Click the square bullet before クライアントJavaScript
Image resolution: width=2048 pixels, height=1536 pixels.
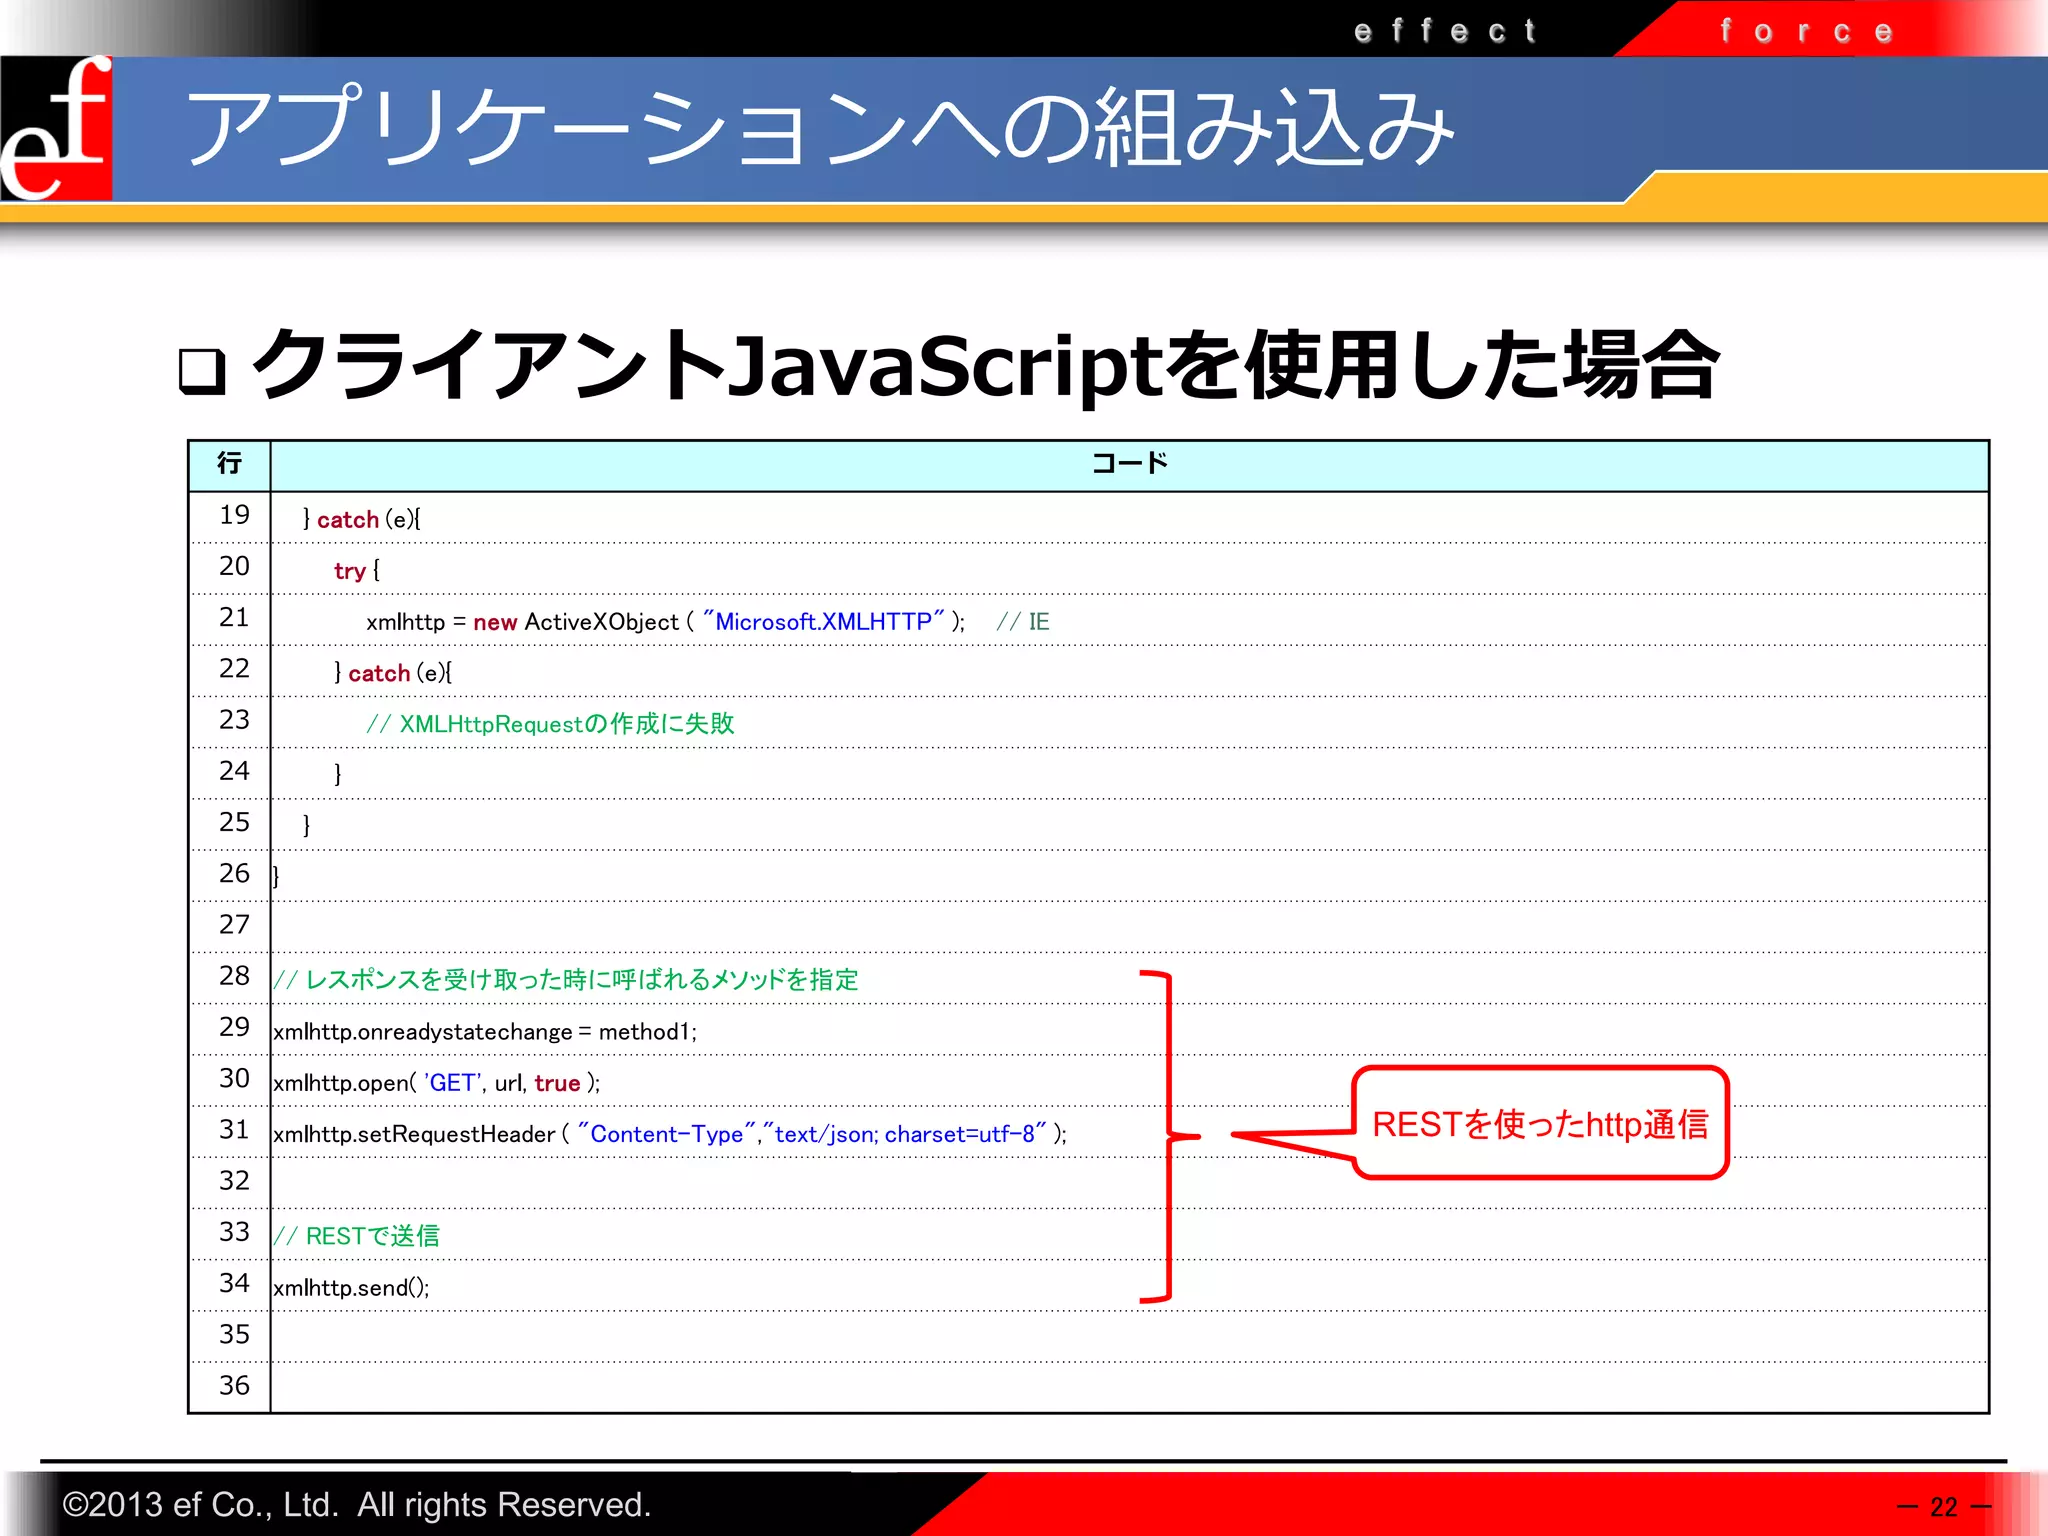click(203, 371)
